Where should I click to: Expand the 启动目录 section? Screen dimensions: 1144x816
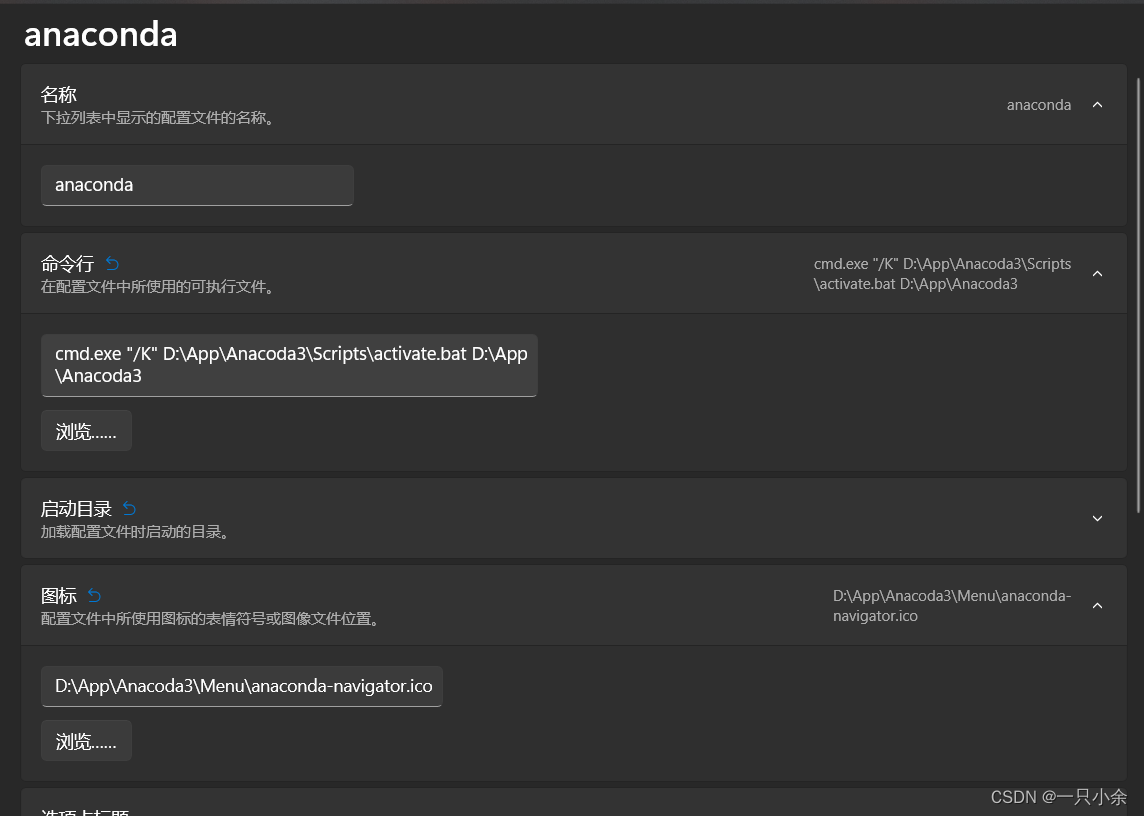click(1097, 518)
